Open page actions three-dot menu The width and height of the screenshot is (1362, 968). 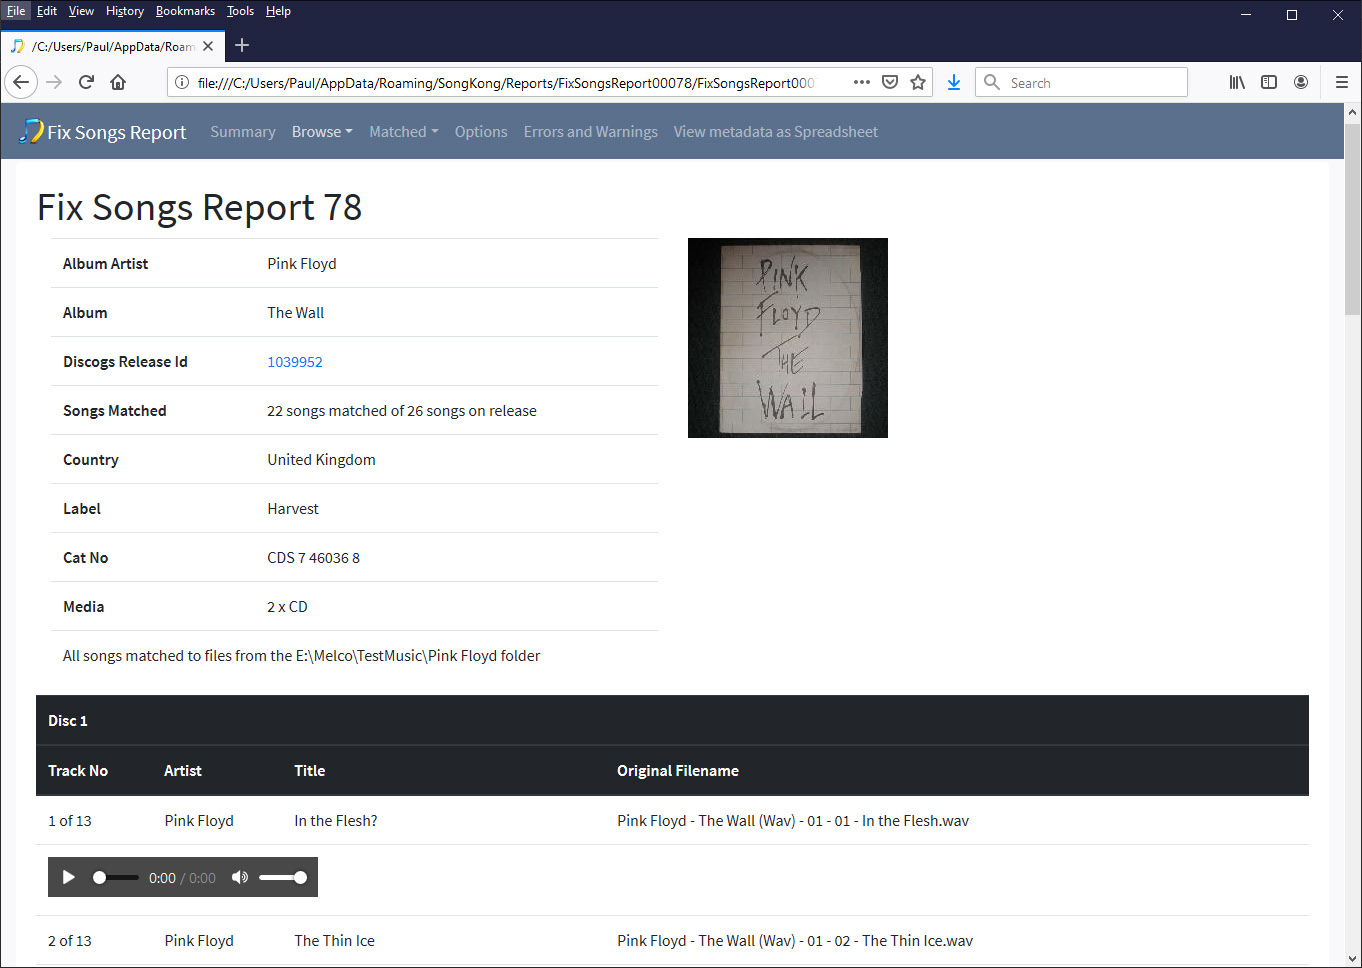tap(862, 82)
